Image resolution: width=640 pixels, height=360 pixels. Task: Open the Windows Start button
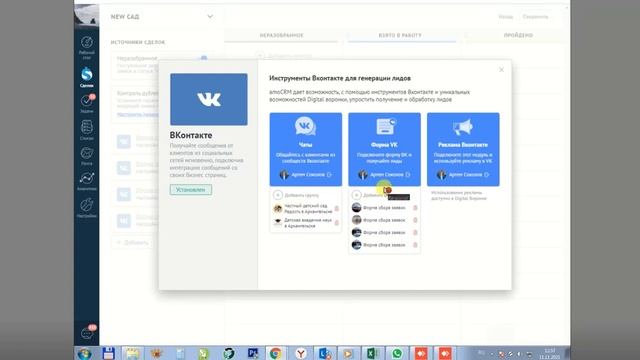85,353
